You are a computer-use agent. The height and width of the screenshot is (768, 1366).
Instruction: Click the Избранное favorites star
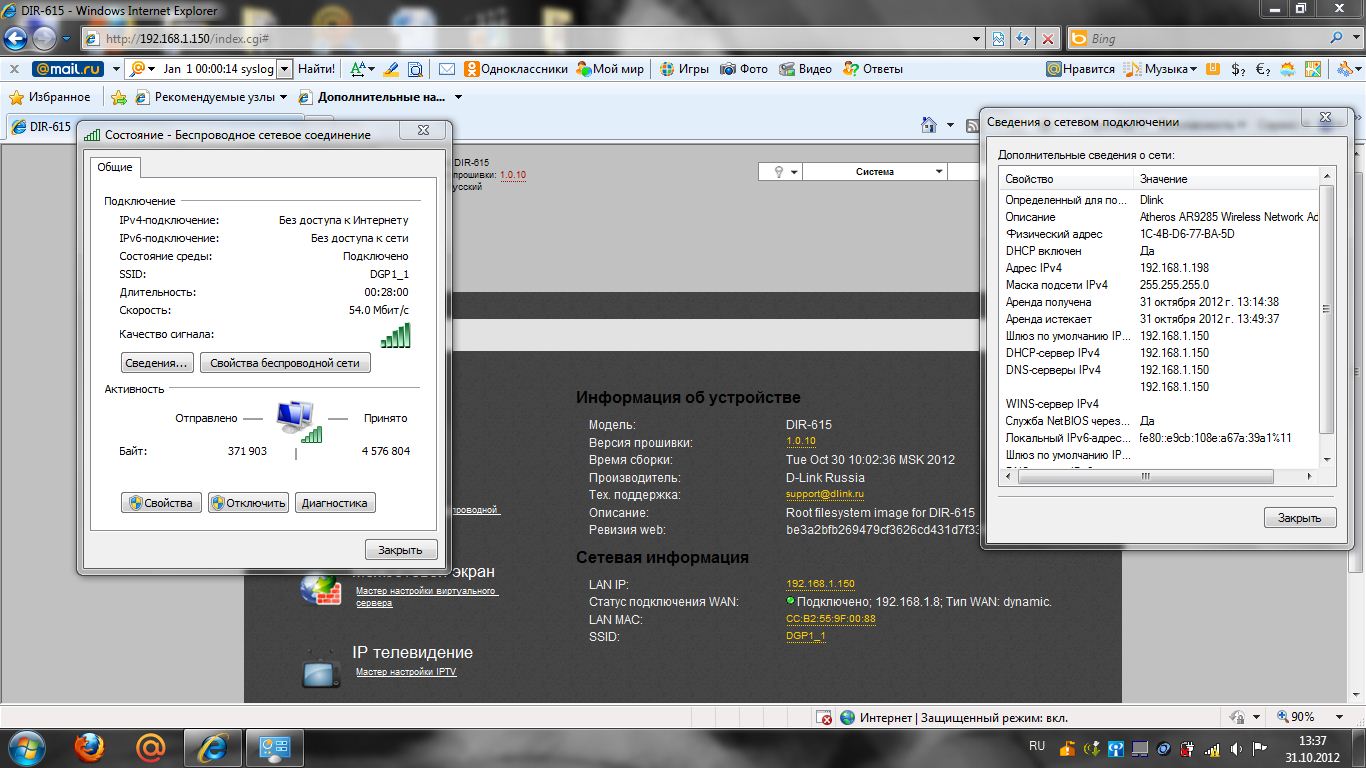pos(17,97)
